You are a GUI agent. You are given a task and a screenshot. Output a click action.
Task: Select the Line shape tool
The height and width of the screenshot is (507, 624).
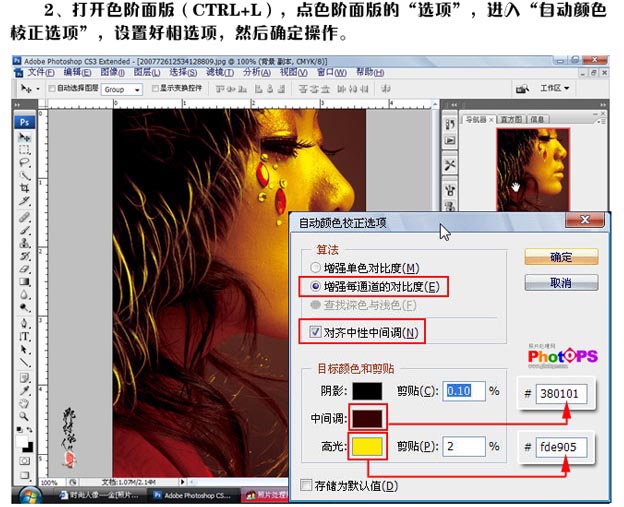[24, 362]
